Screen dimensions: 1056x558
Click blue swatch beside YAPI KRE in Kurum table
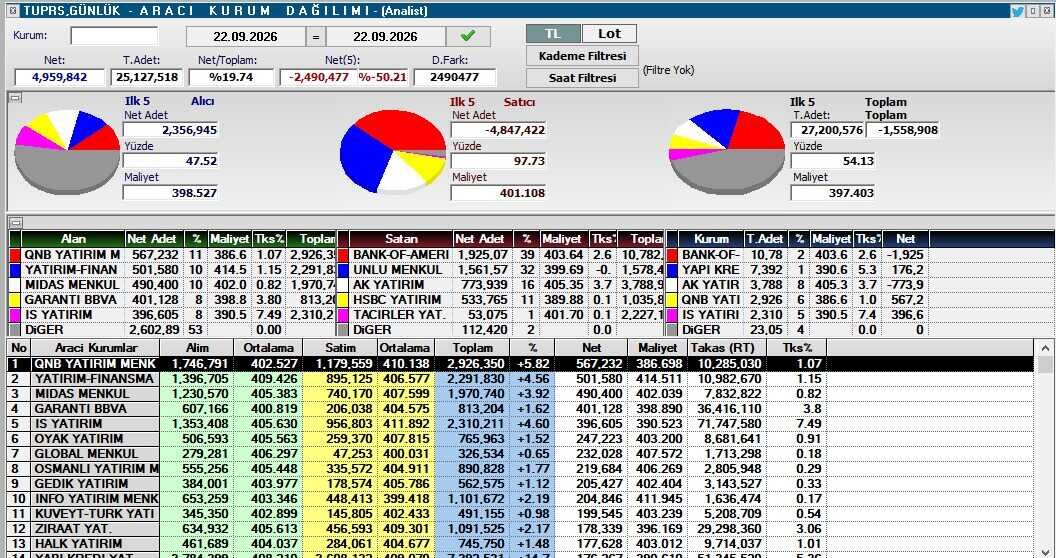[x=671, y=270]
